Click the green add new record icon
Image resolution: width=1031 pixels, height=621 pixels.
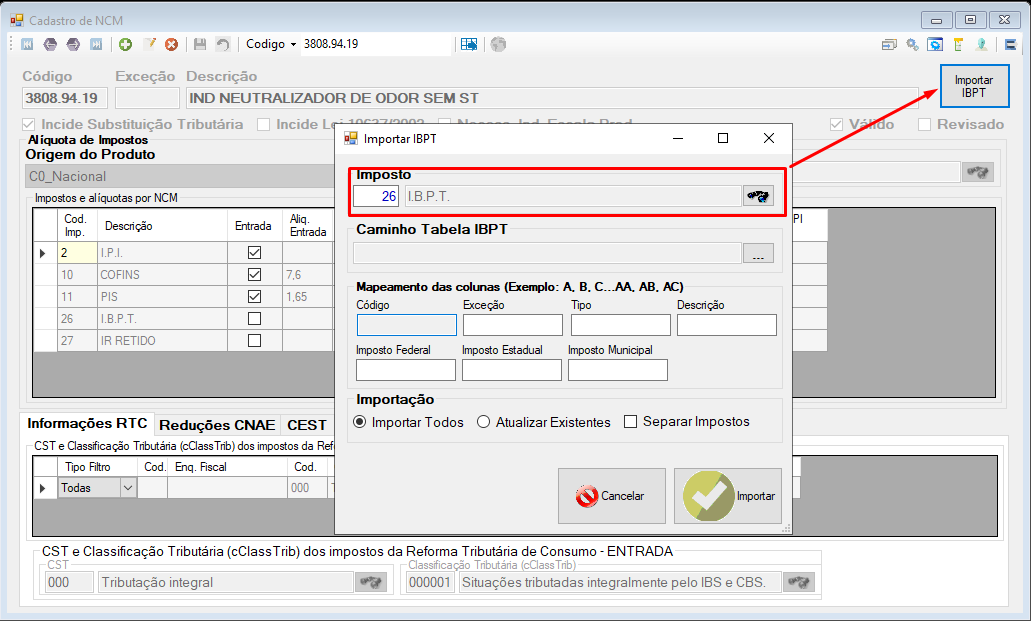pyautogui.click(x=125, y=44)
